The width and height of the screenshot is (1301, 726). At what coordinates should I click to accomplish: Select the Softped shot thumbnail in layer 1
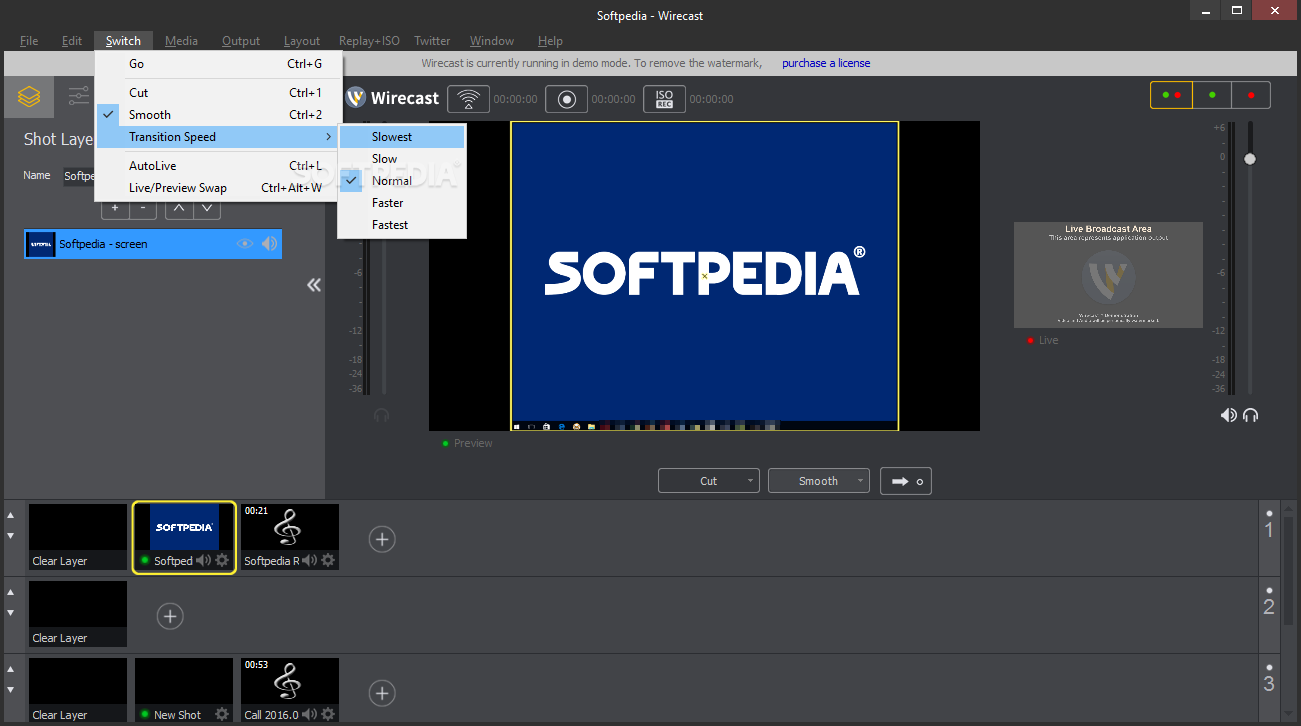click(184, 537)
